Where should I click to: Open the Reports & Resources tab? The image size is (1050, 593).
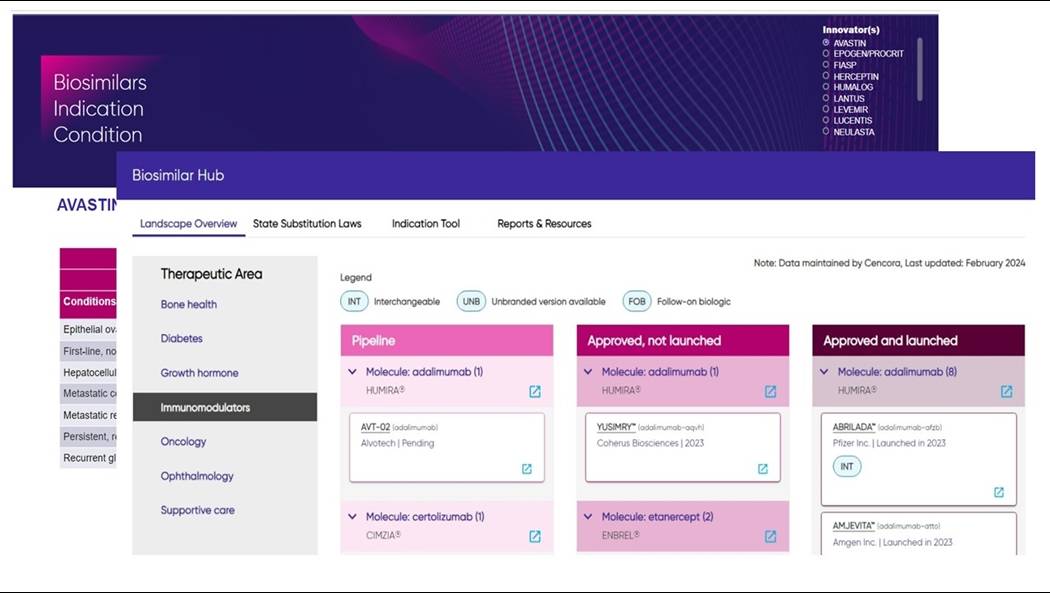tap(544, 224)
